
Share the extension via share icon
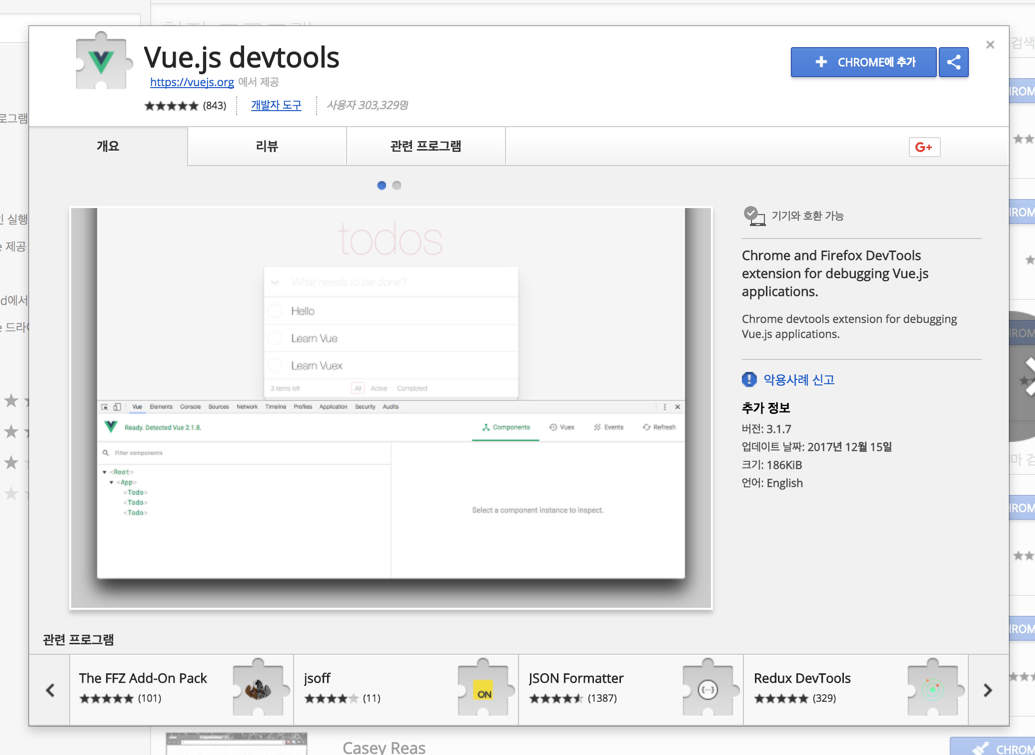[953, 62]
